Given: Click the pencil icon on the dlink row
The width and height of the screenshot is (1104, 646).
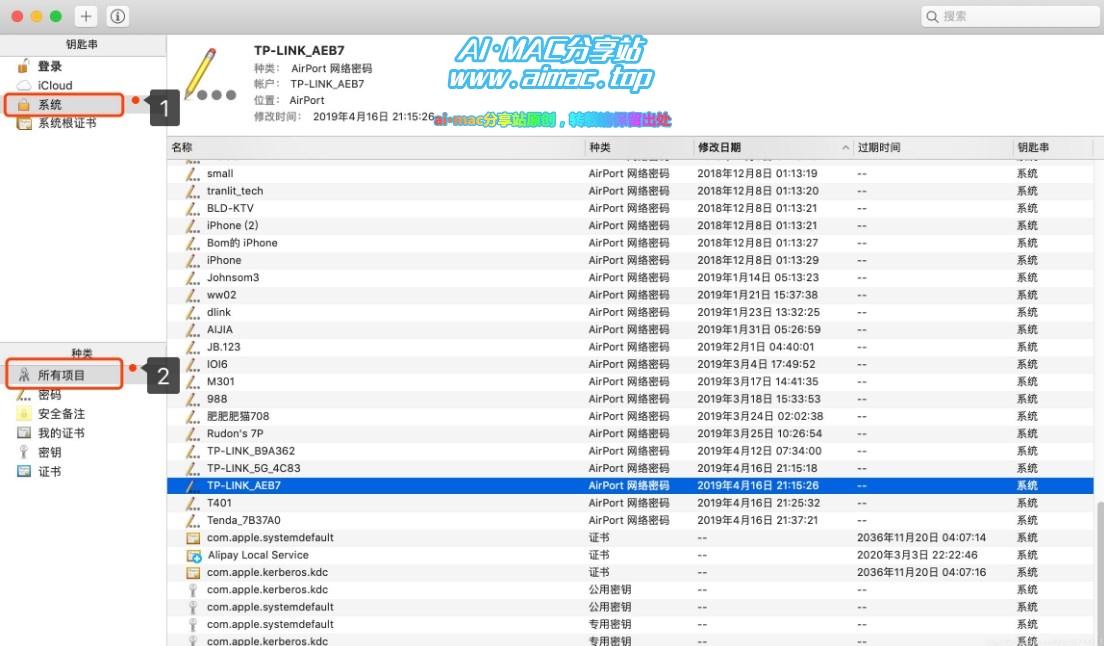Looking at the screenshot, I should pos(192,312).
